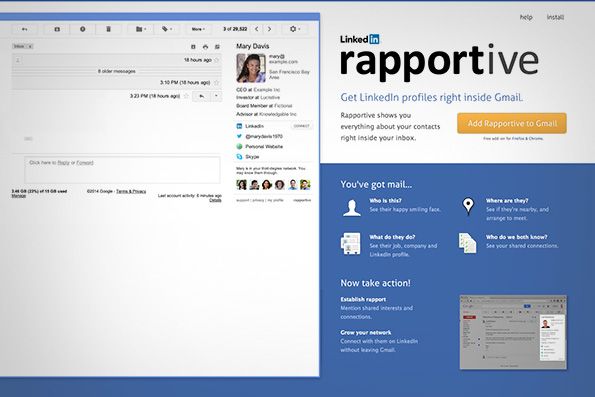Screen dimensions: 595x397
Task: Click the Connect button beside LinkedIn
Action: 302,126
